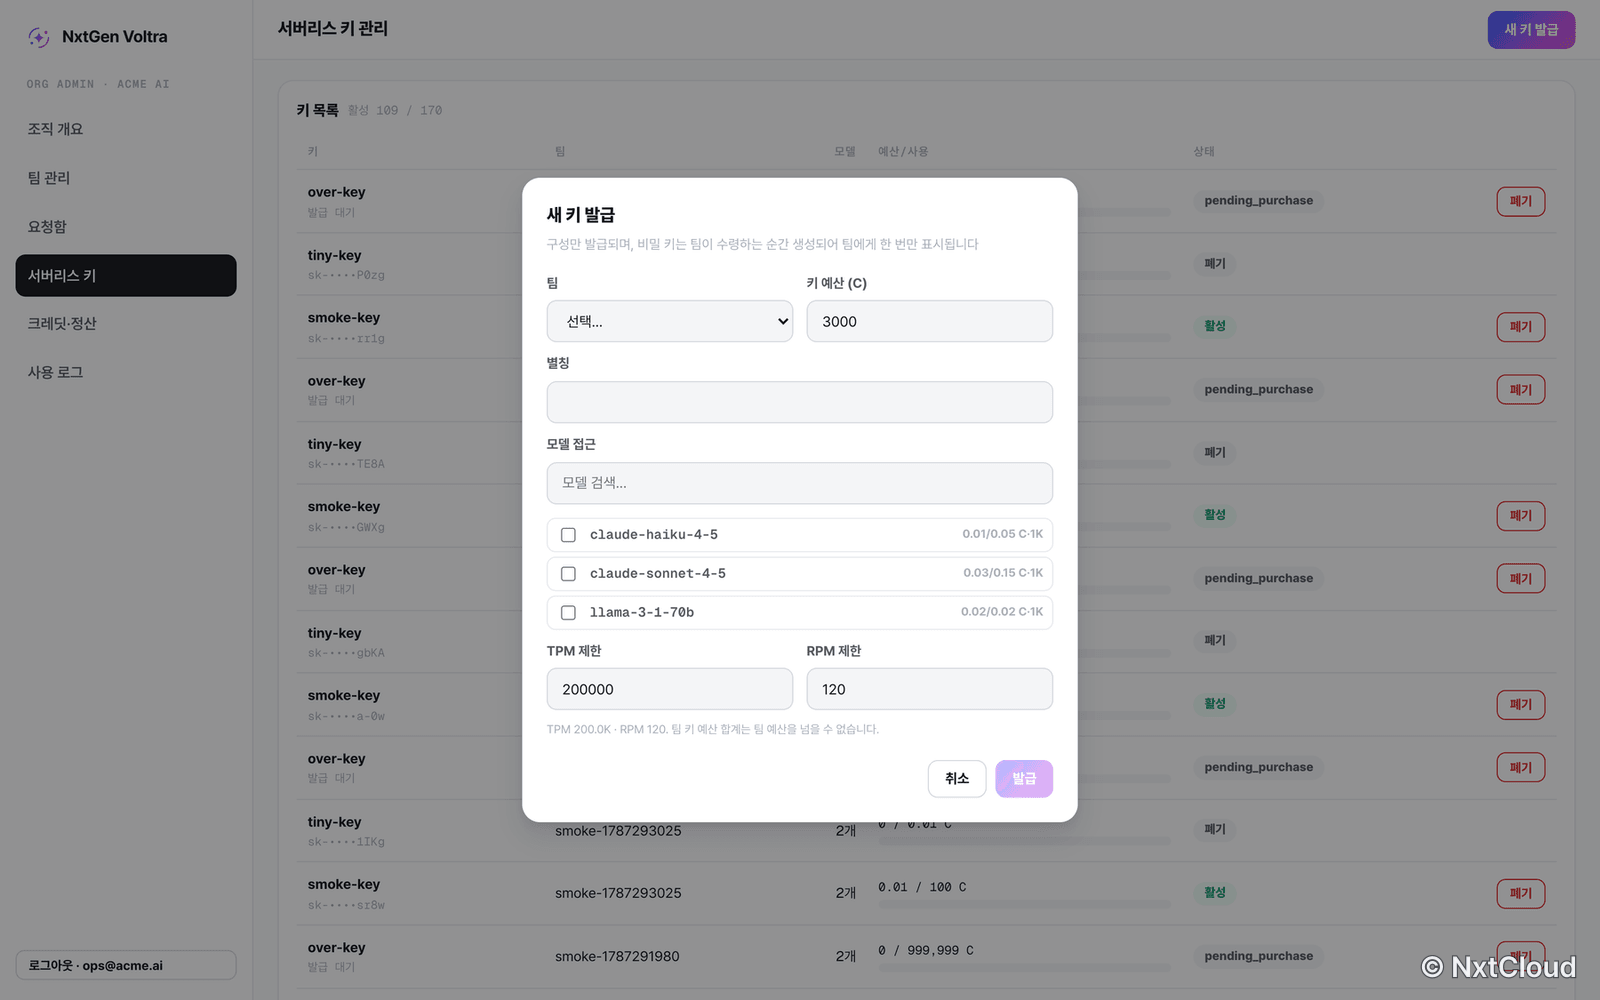Open 조직 개요 in the sidebar
This screenshot has width=1600, height=1000.
pos(126,129)
